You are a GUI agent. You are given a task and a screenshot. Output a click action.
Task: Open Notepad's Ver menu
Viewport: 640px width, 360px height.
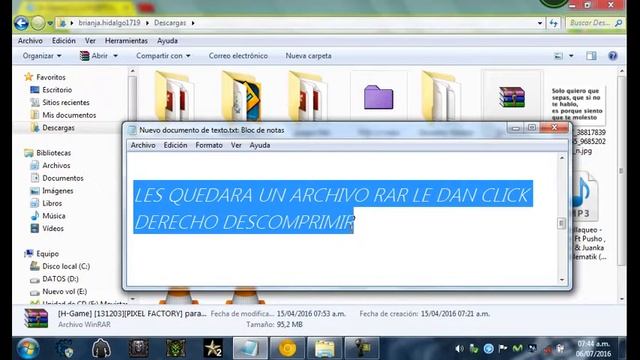tap(236, 145)
